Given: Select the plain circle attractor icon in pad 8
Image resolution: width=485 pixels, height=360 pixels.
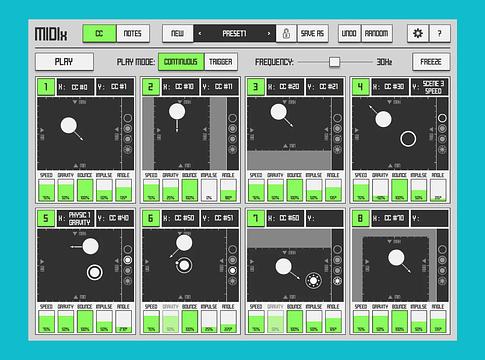Looking at the screenshot, I should click(442, 249).
